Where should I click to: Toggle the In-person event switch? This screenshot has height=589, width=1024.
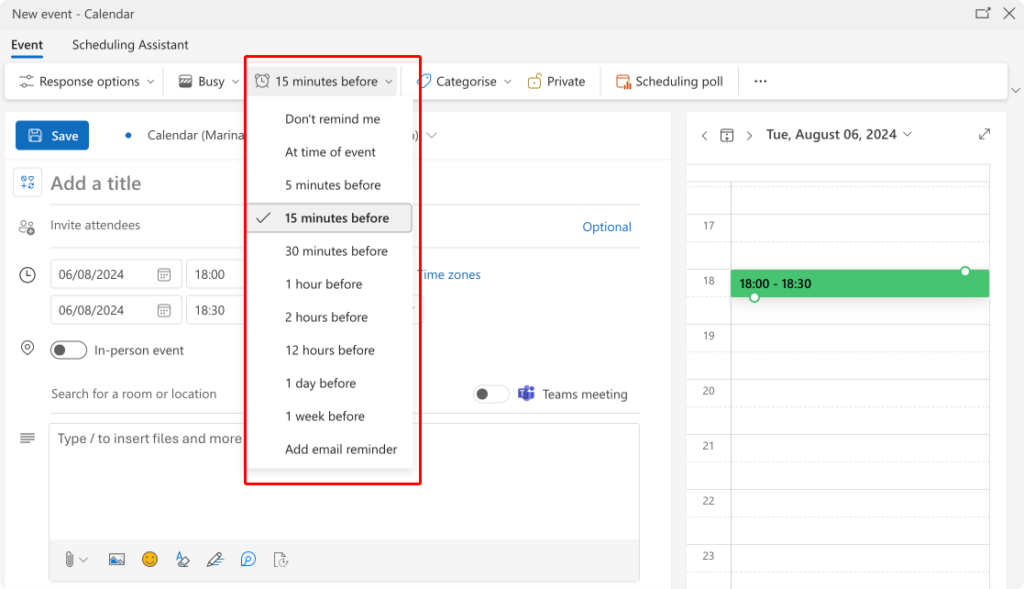click(69, 351)
